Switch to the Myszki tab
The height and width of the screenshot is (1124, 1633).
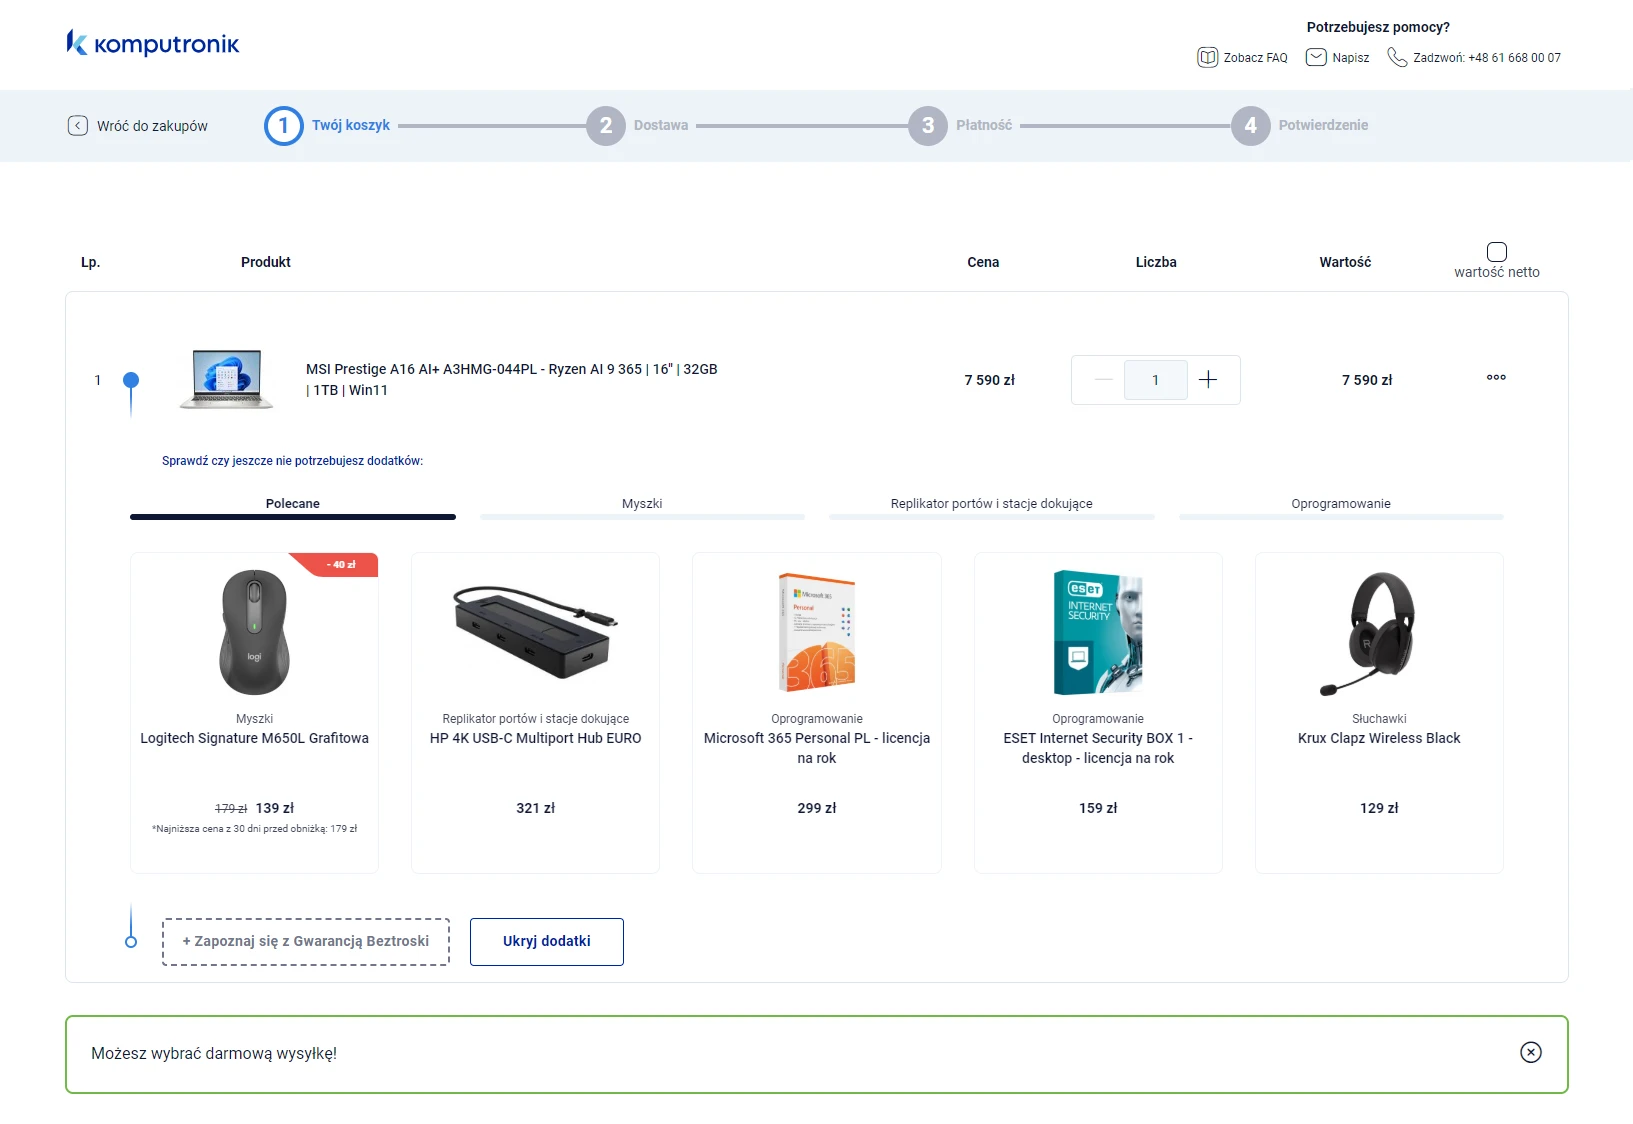coord(642,504)
